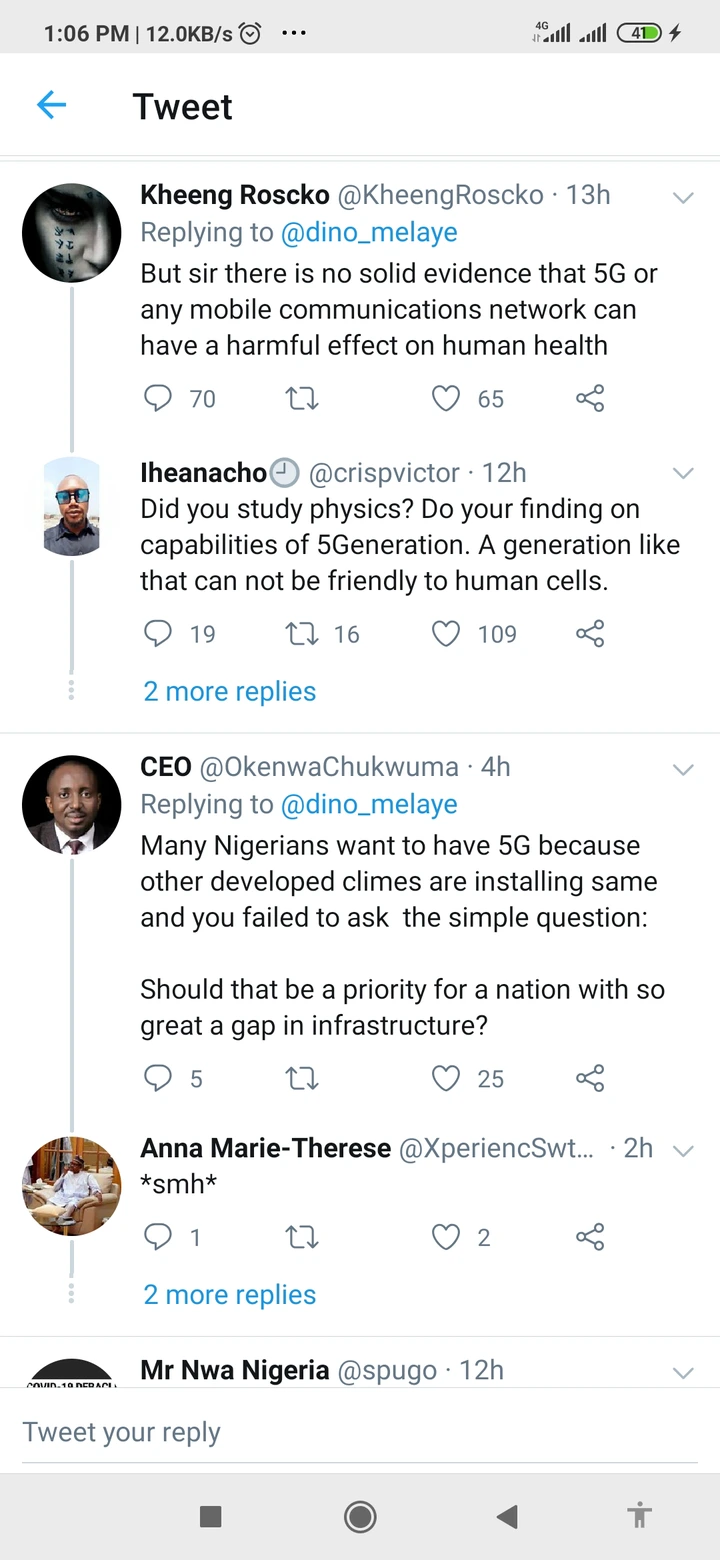This screenshot has width=720, height=1560.
Task: Open @dino_melaye's profile link
Action: pyautogui.click(x=370, y=232)
